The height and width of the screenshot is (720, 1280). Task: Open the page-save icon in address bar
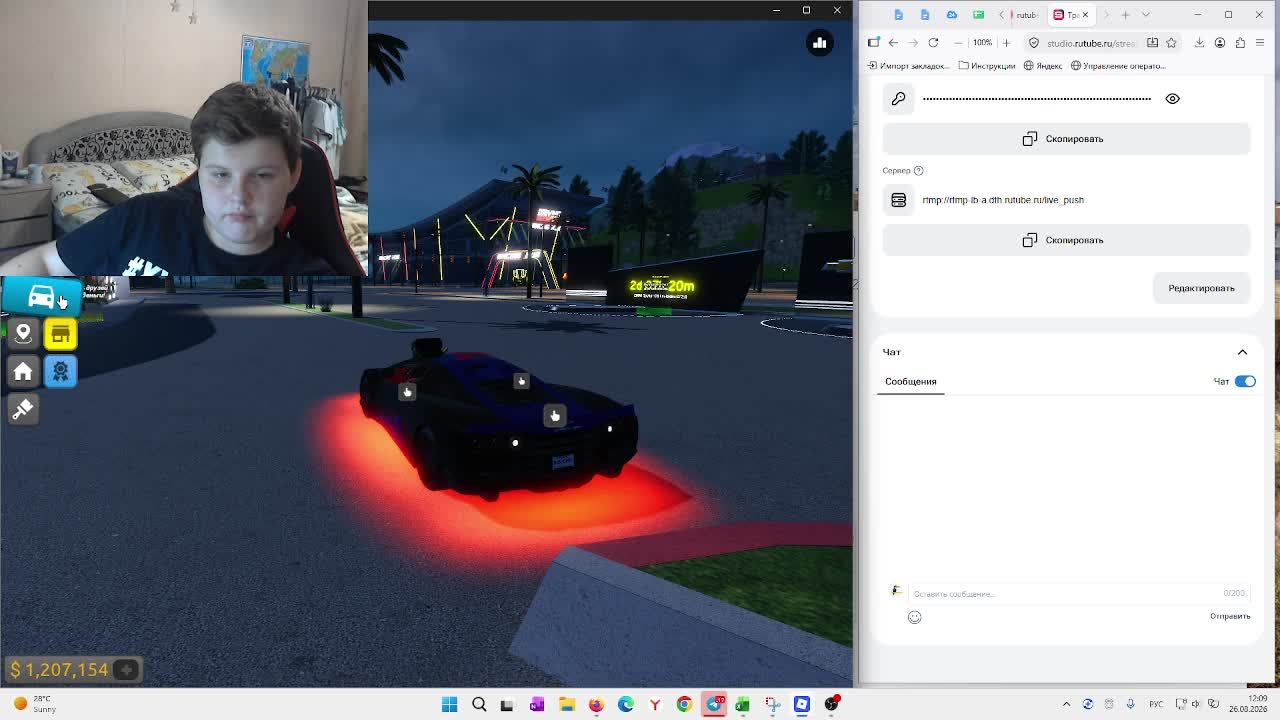[1152, 43]
